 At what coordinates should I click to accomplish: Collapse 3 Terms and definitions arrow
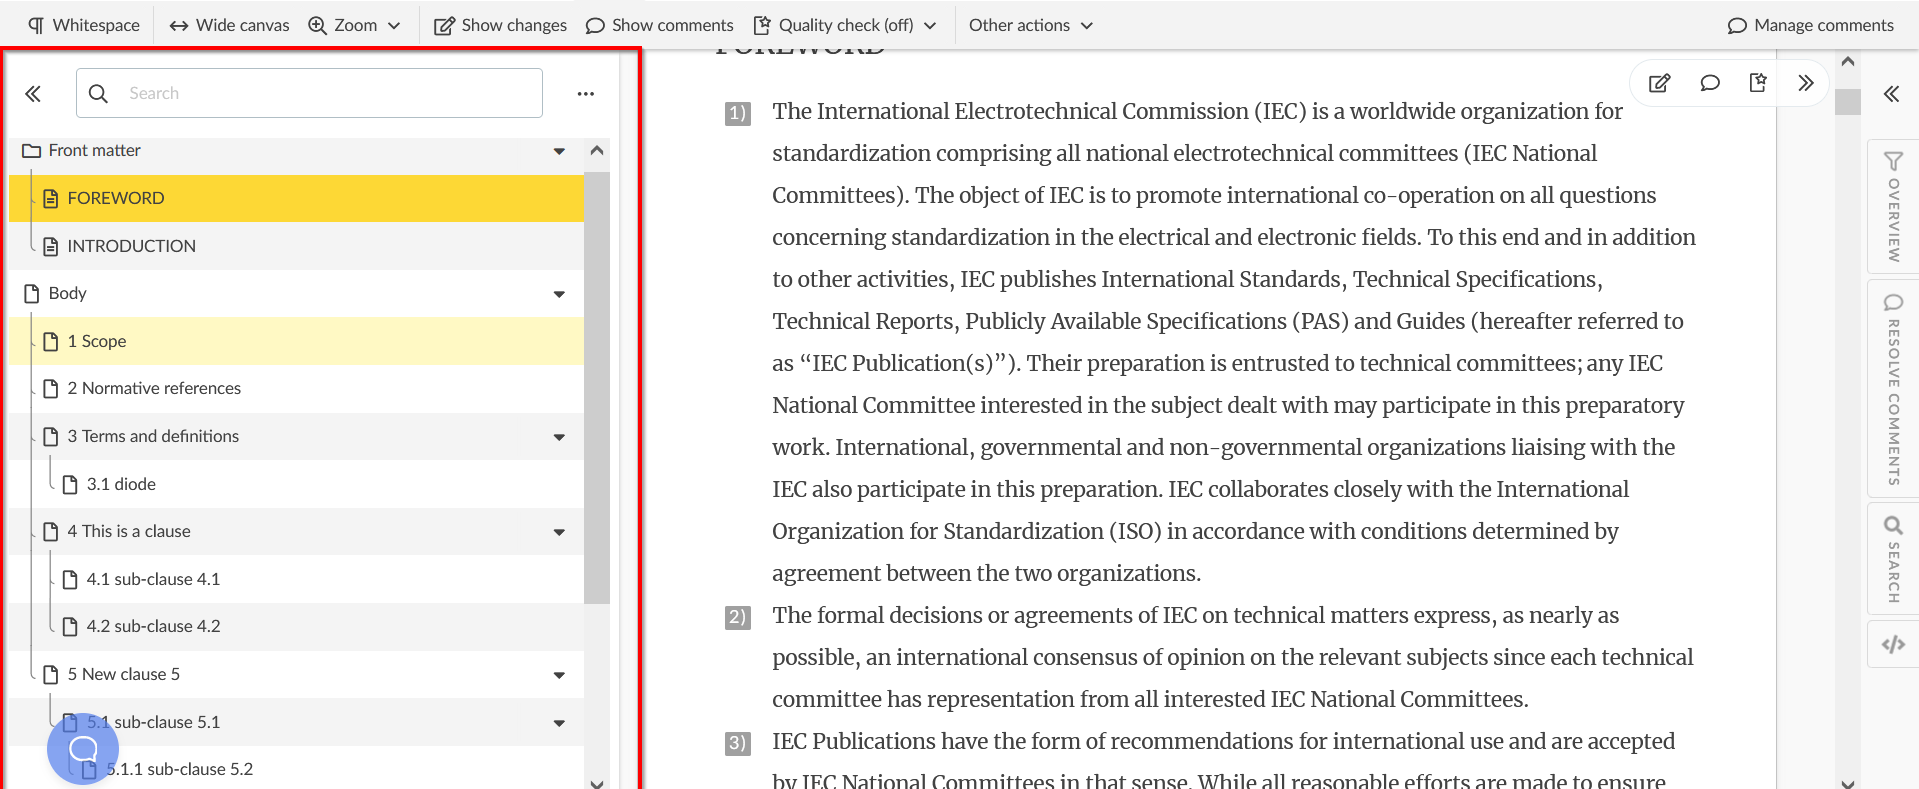pos(559,437)
